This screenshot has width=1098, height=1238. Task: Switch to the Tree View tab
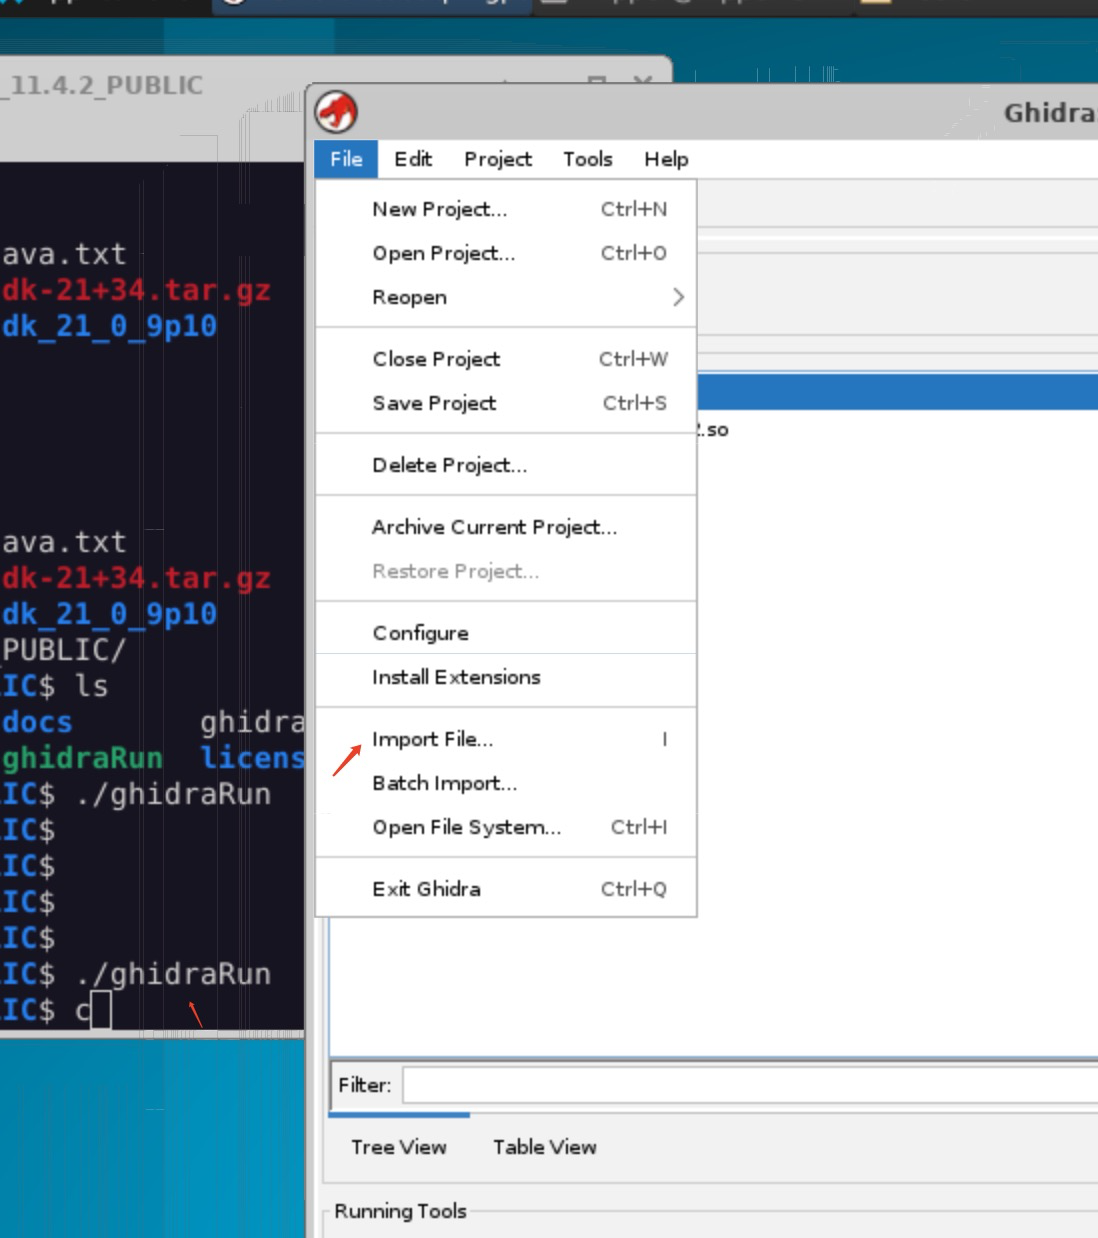click(x=399, y=1147)
